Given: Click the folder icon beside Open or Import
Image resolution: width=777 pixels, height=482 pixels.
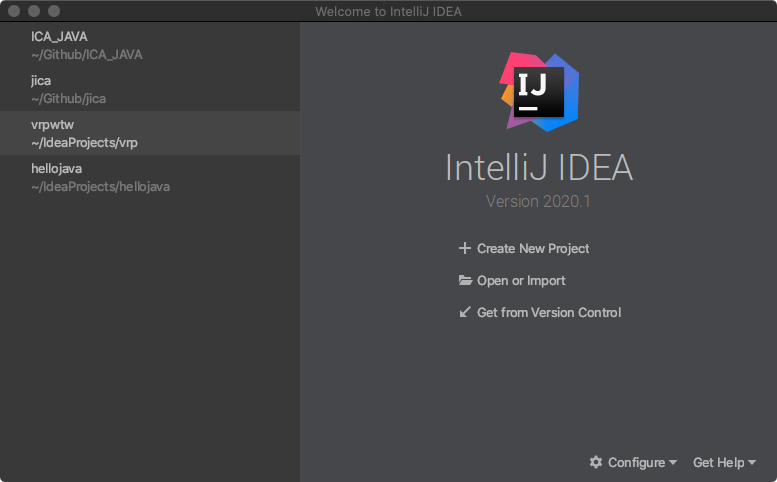Looking at the screenshot, I should coord(464,280).
